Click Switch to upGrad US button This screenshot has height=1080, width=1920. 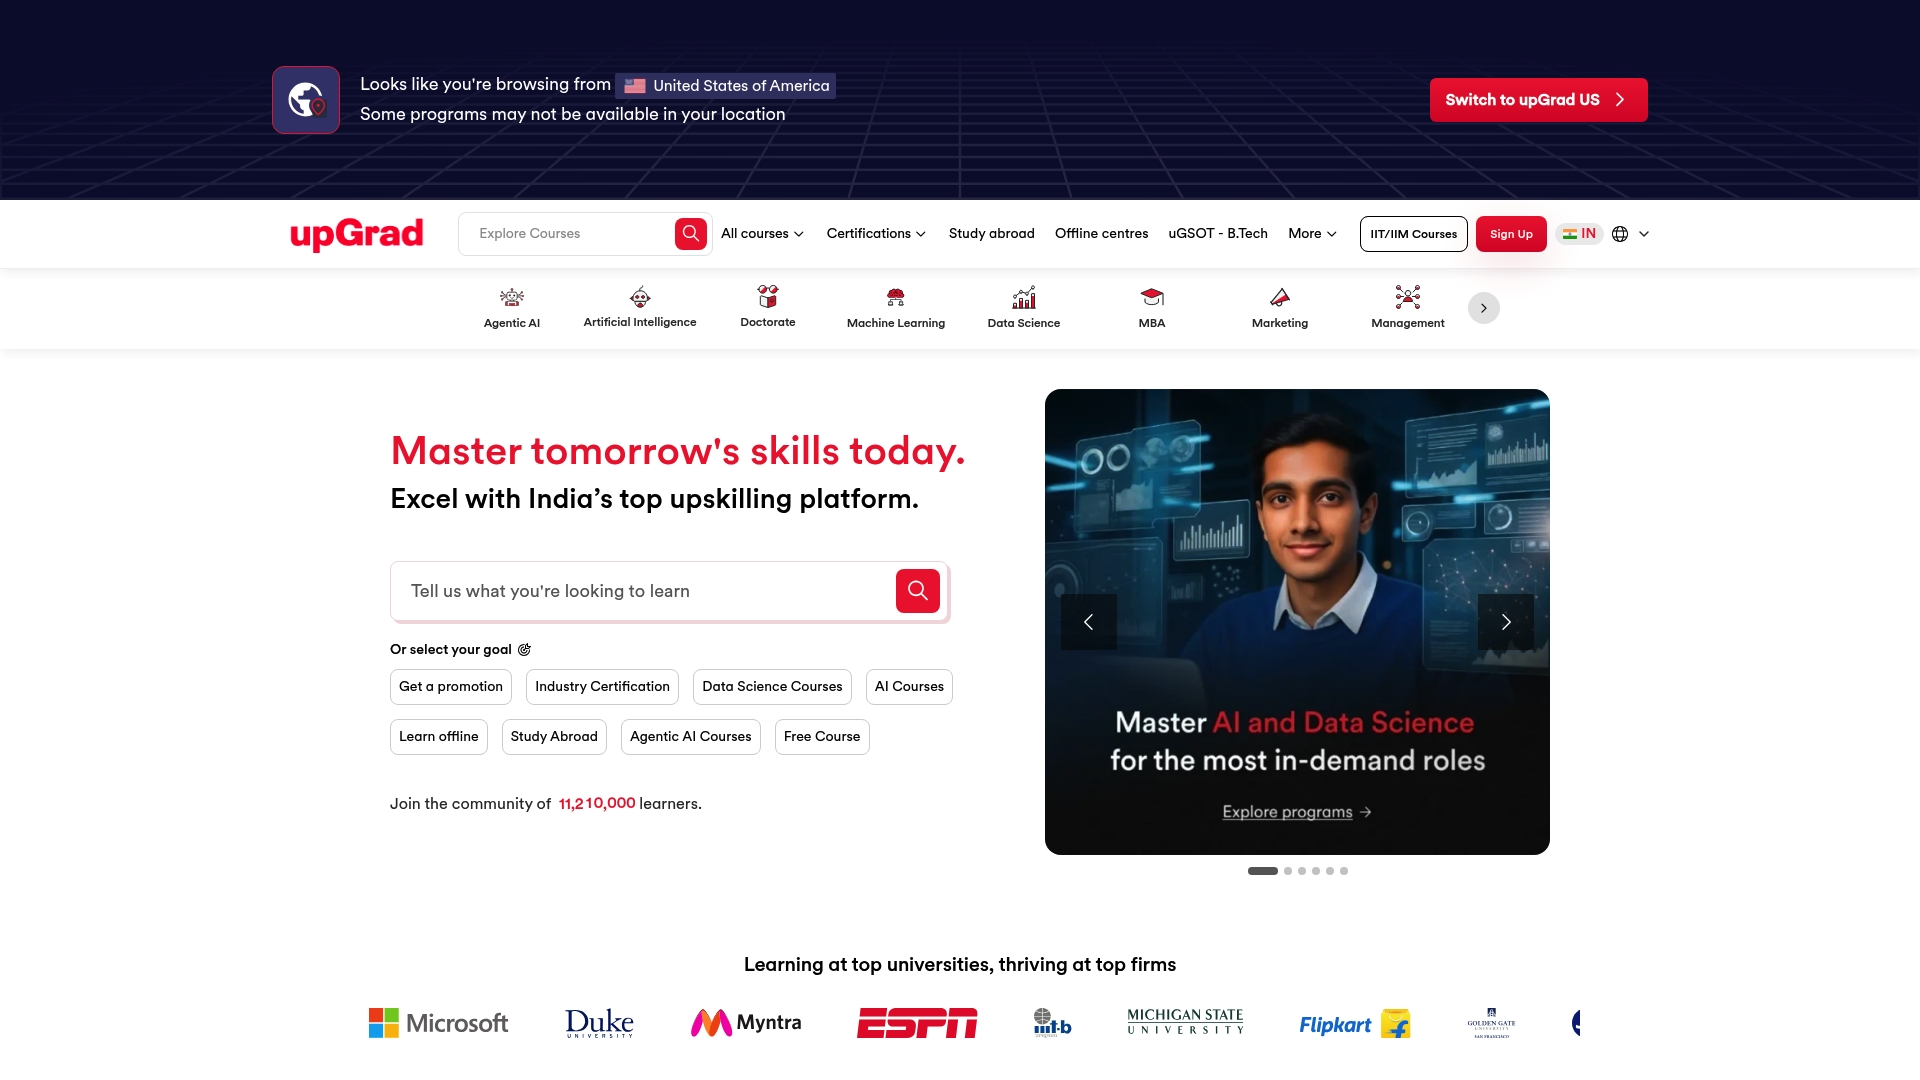click(1538, 100)
